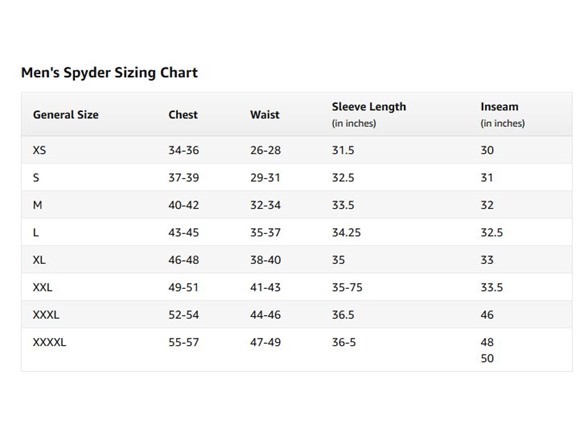Click the Men's Spyder Sizing Chart title
The width and height of the screenshot is (588, 441).
coord(109,72)
